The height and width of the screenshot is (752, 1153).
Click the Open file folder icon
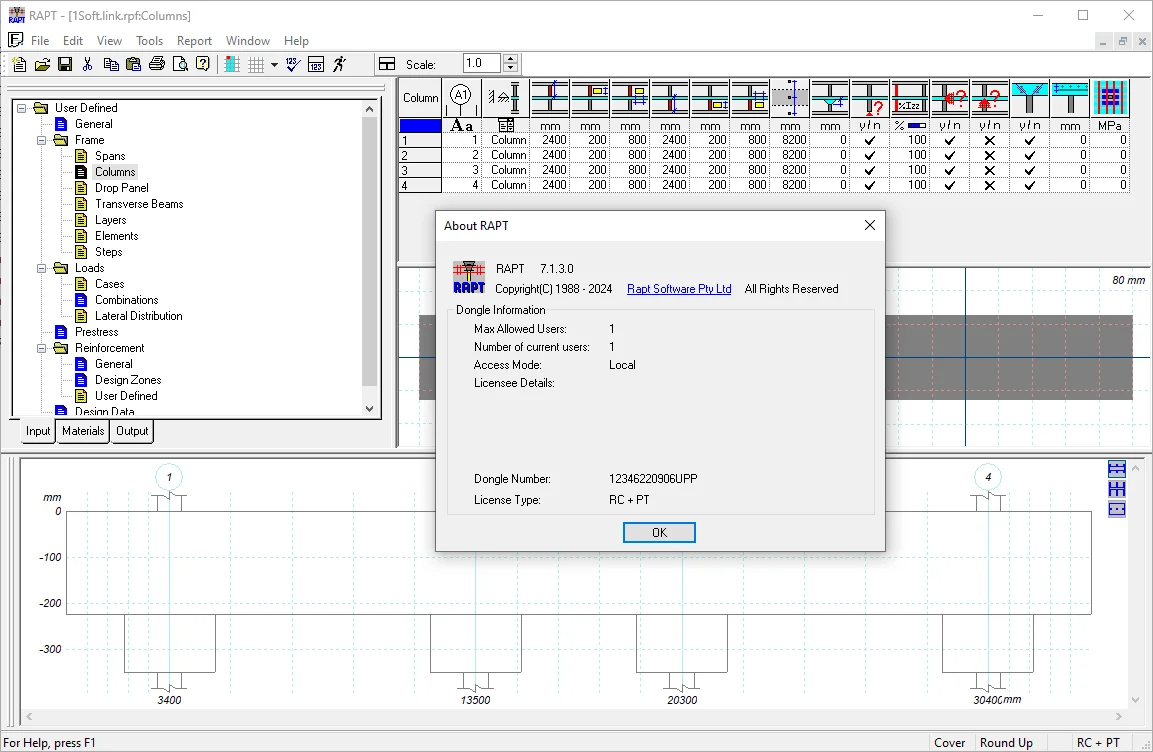point(43,65)
